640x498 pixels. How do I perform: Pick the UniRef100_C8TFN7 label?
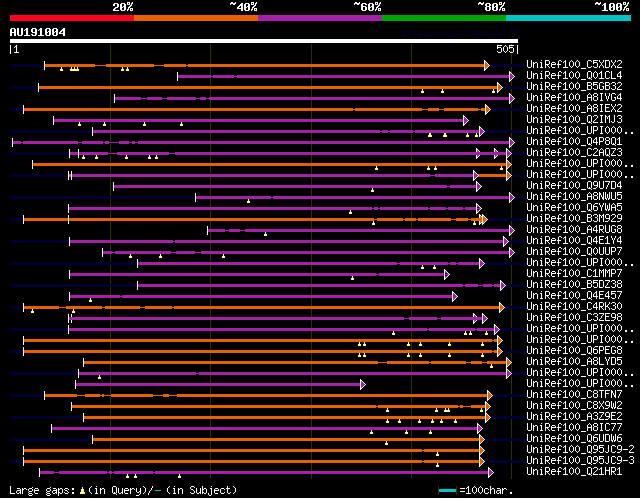(574, 395)
